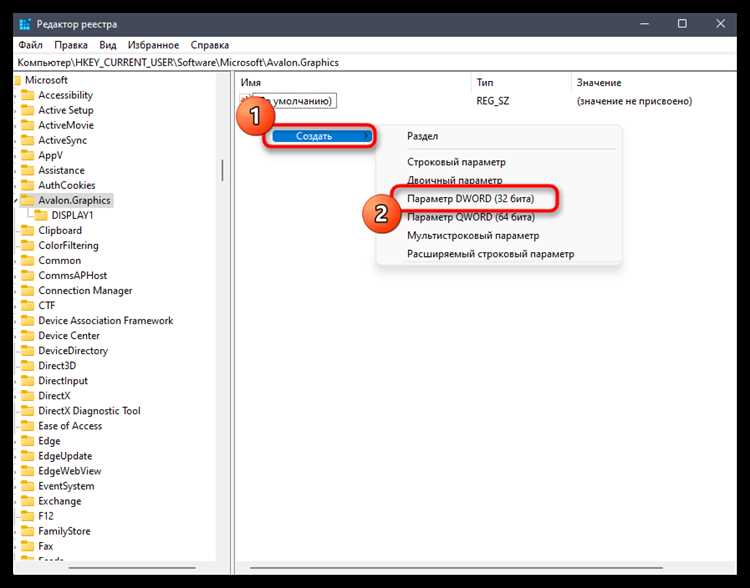Click the CTF folder icon
This screenshot has height=588, width=750.
coord(28,306)
